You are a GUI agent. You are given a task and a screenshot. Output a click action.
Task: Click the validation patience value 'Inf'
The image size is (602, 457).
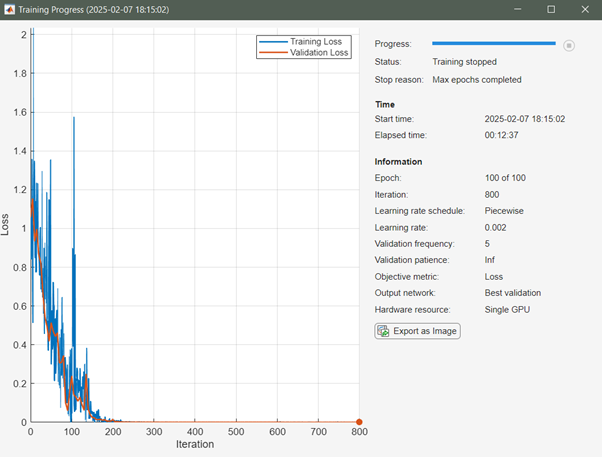[x=490, y=260]
